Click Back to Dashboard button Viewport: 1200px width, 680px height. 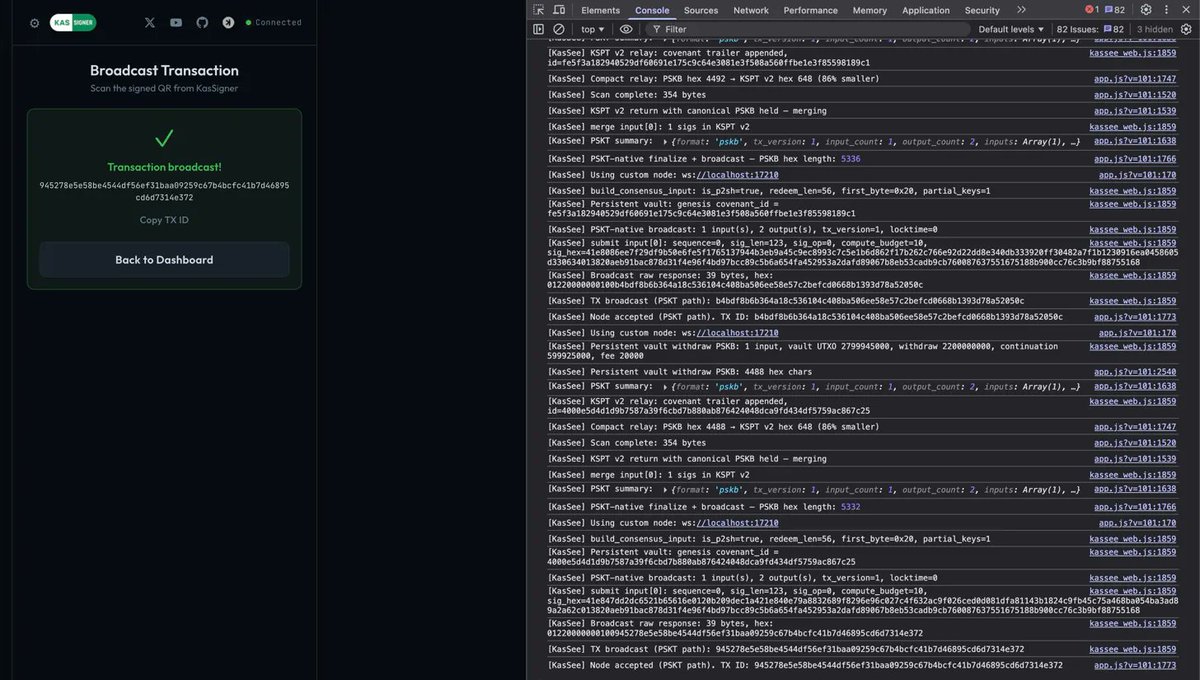[164, 259]
